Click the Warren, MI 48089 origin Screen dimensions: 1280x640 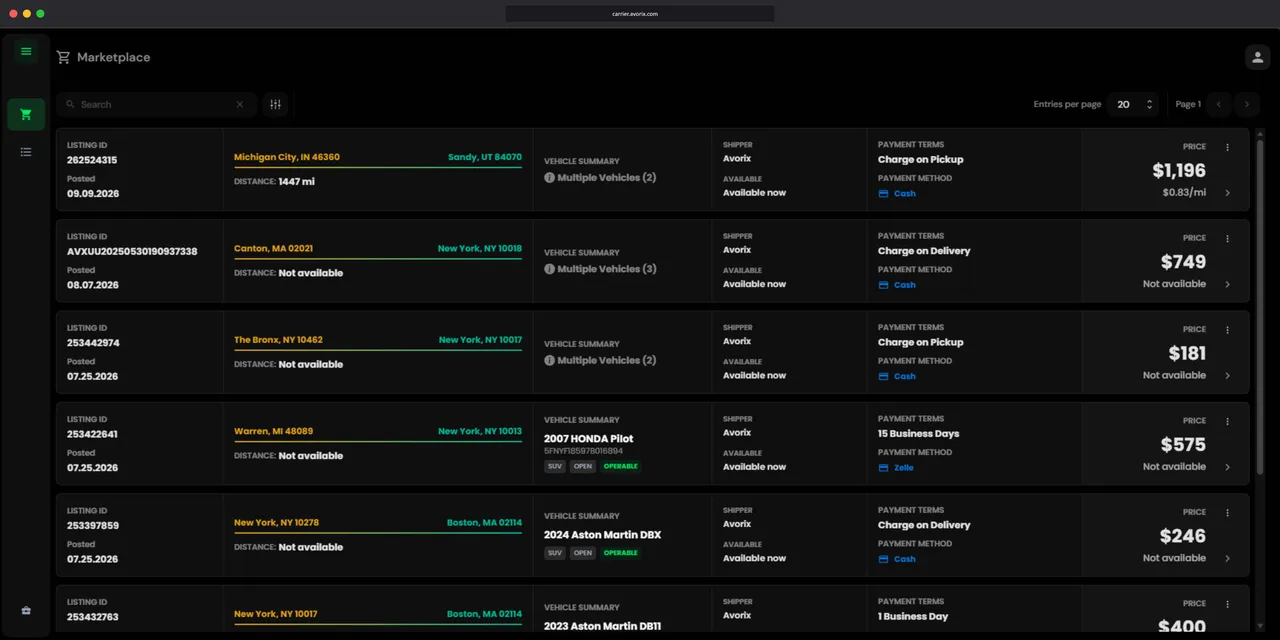coord(273,432)
